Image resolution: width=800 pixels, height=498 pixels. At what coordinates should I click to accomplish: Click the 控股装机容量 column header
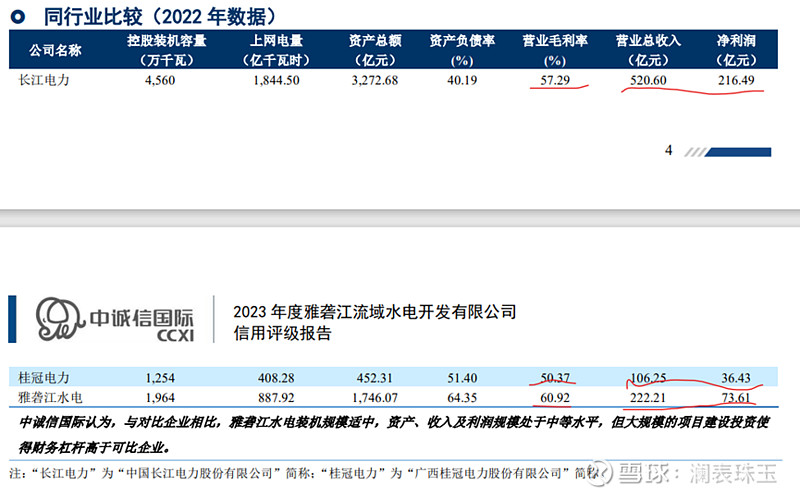tap(167, 50)
